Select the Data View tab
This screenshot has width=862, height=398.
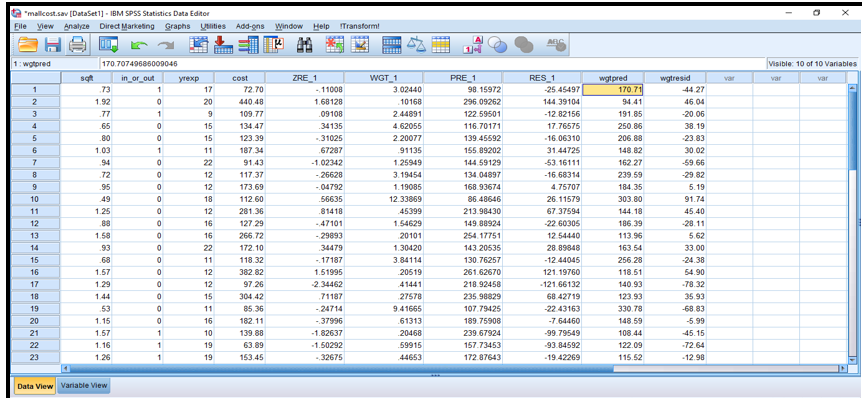[x=35, y=386]
